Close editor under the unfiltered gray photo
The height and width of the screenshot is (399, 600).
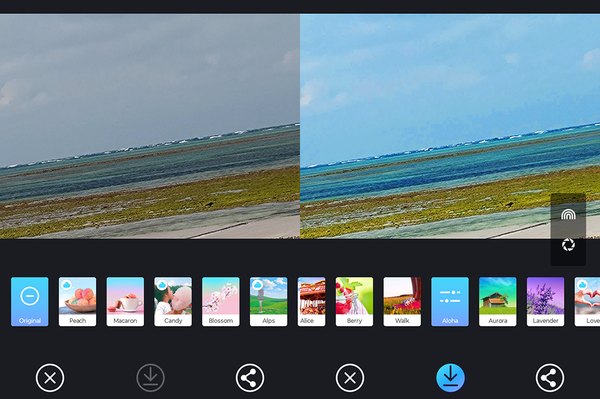pos(50,378)
